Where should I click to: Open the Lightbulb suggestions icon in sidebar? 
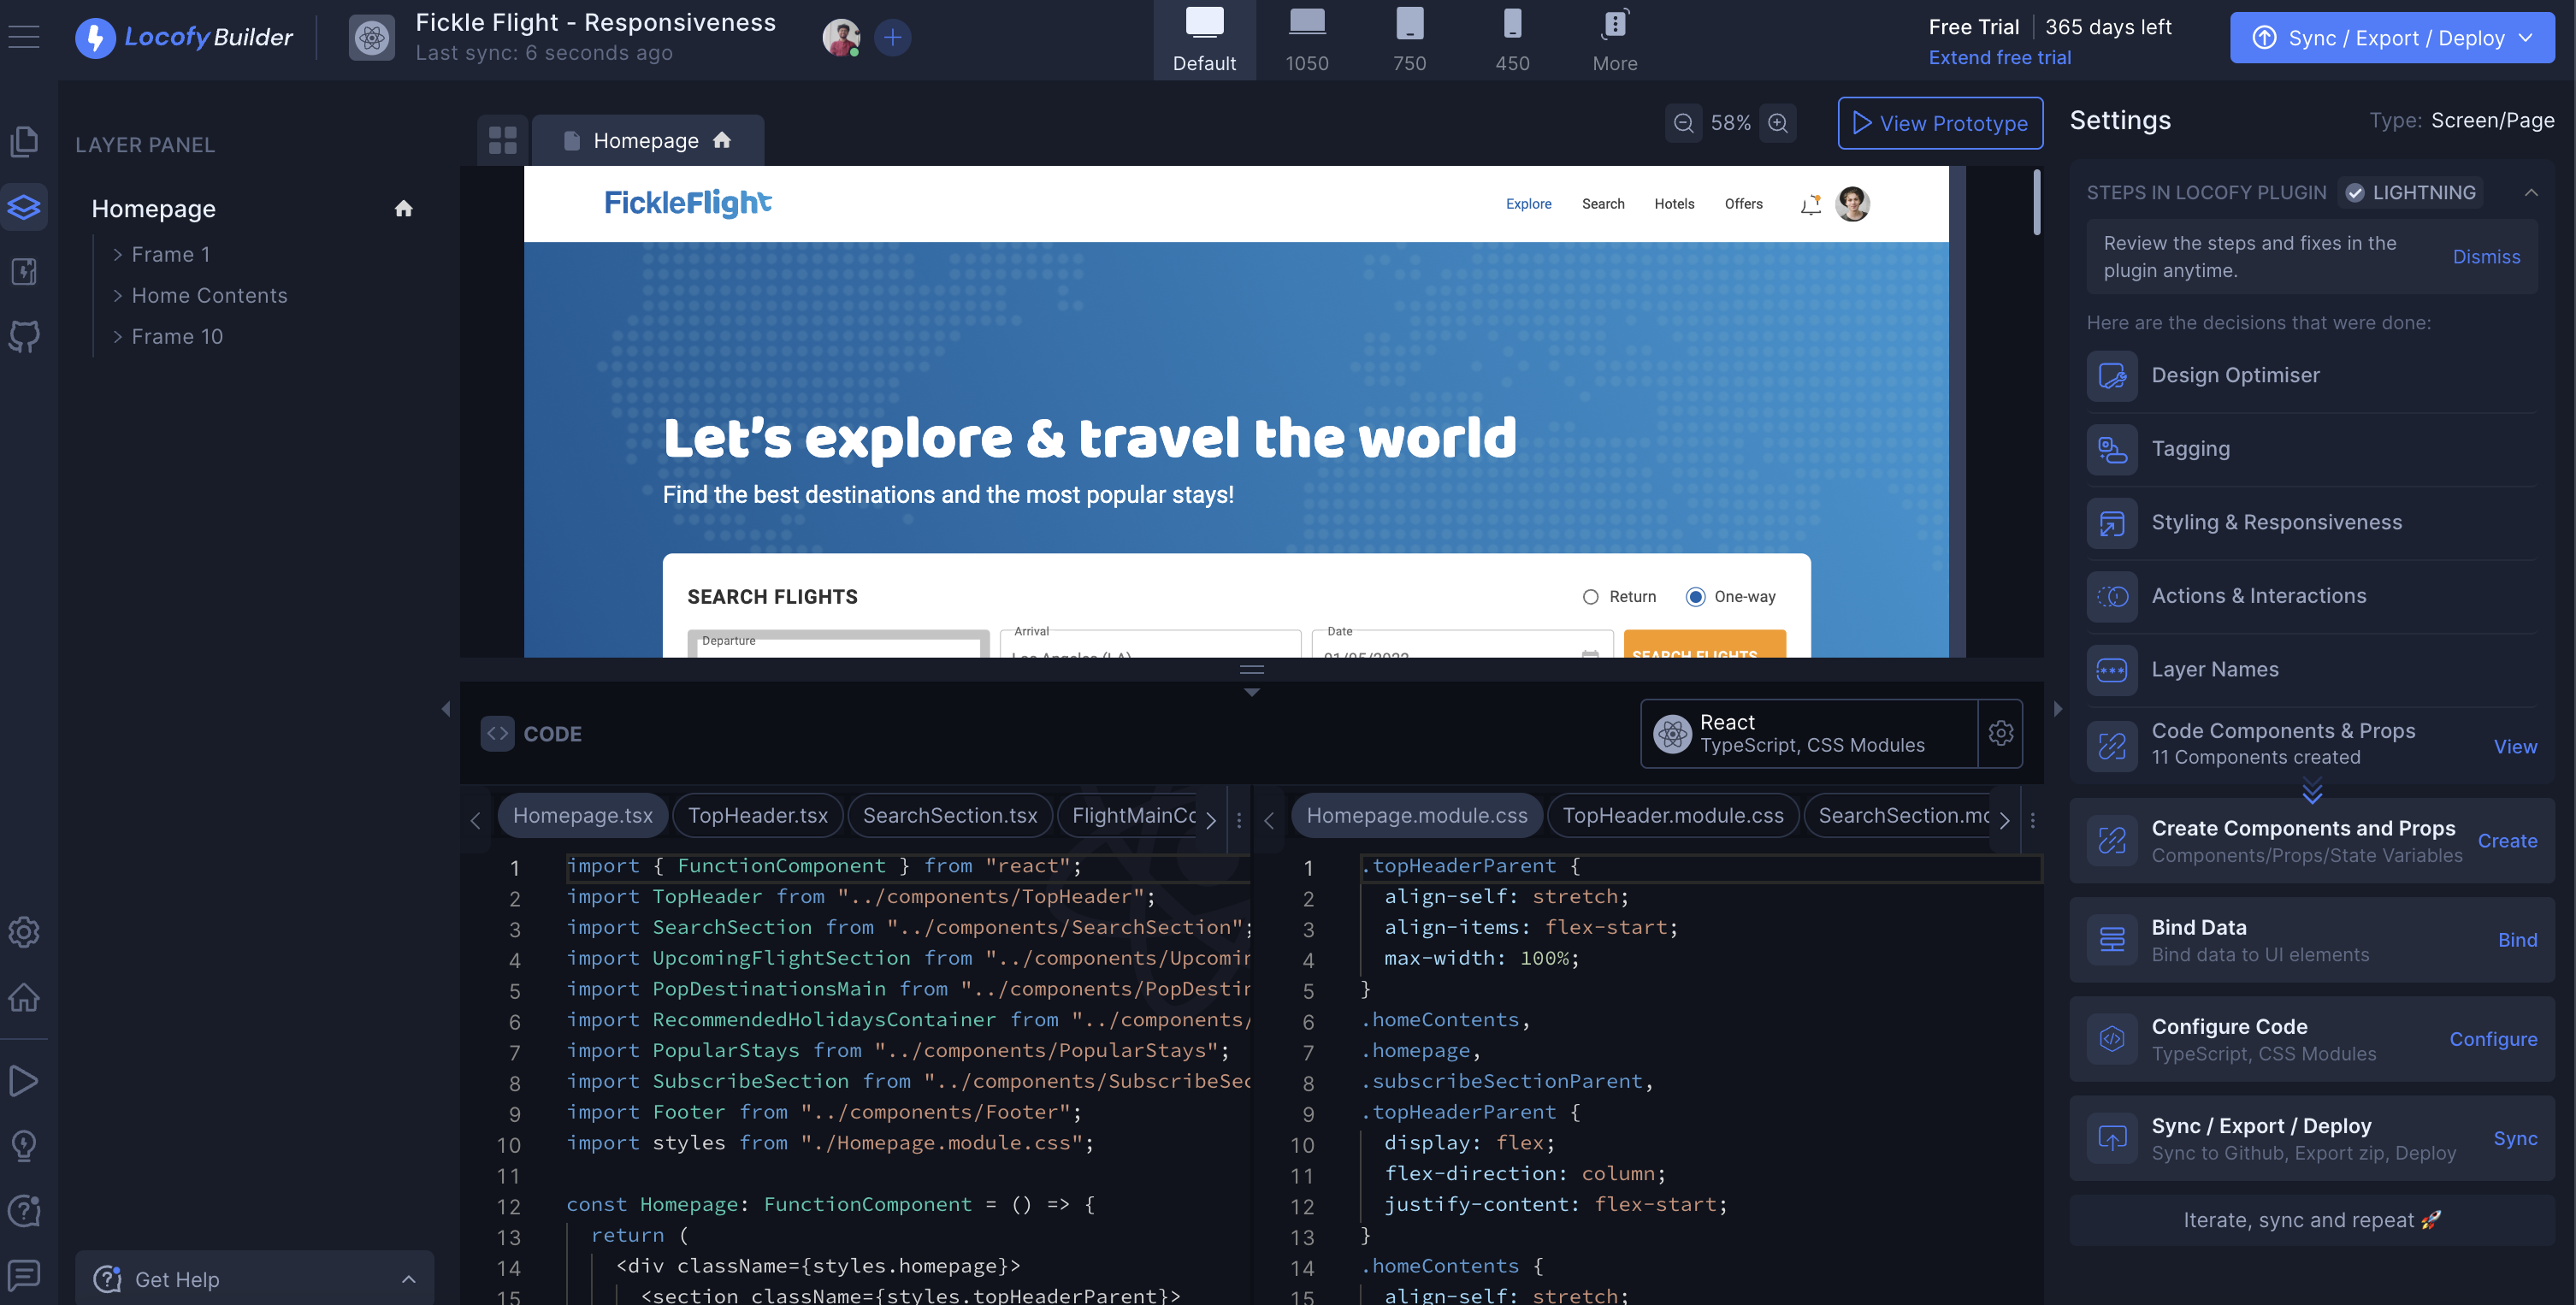24,1146
